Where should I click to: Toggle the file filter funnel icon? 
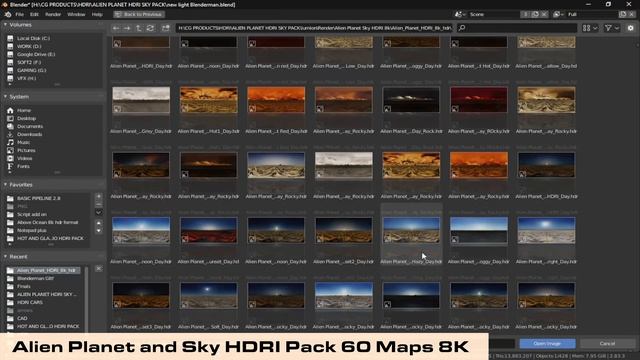609,28
